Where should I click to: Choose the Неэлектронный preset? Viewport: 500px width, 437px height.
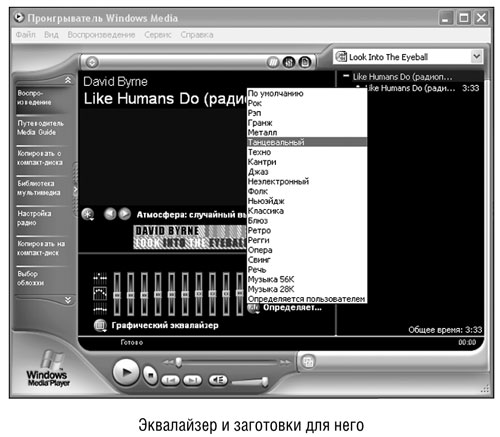307,181
